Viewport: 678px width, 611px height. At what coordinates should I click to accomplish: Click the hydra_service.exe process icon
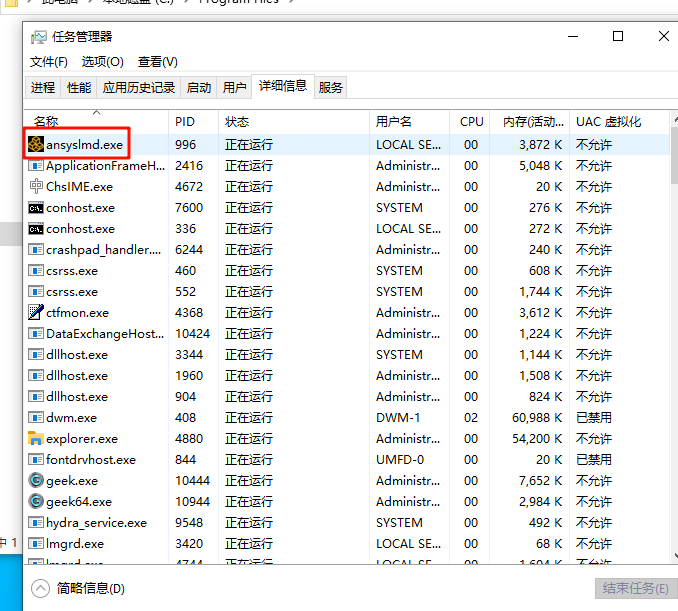pyautogui.click(x=36, y=522)
